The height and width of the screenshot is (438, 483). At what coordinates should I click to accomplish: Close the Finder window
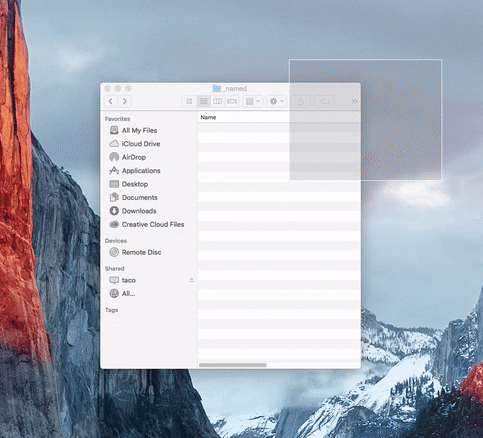pyautogui.click(x=107, y=88)
